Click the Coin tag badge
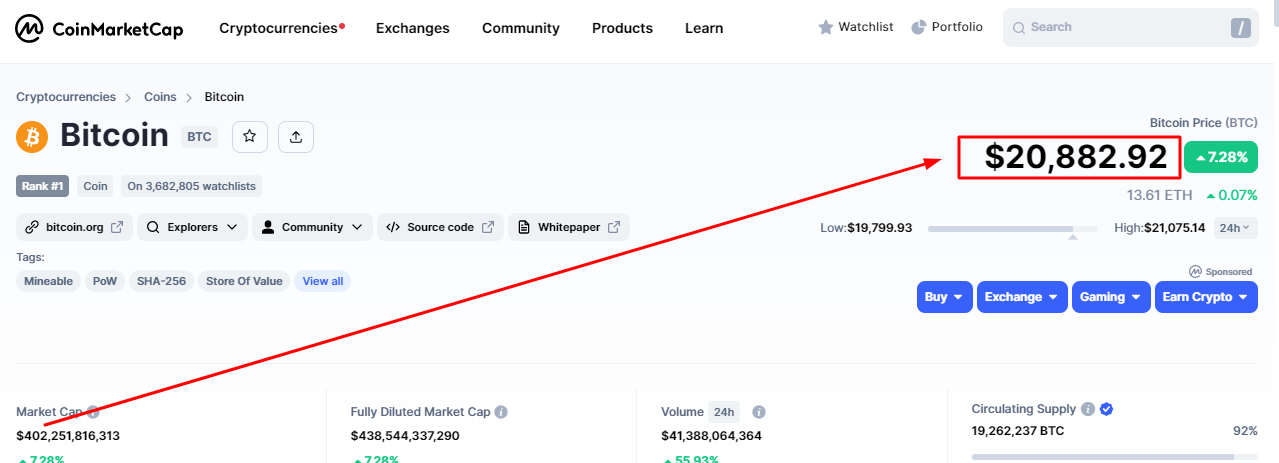 pos(95,186)
